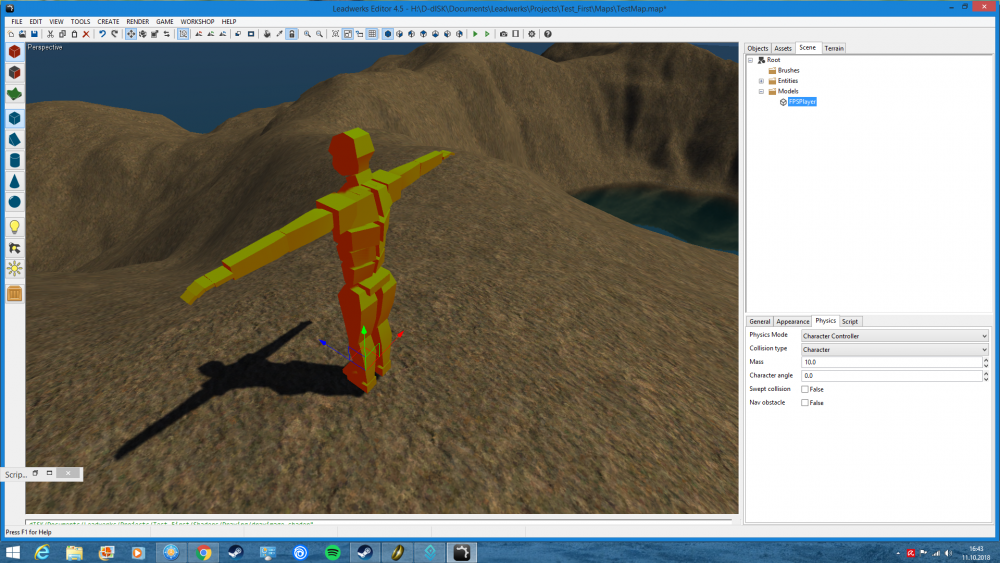Open Google Chrome from the taskbar
This screenshot has height=563, width=1000.
(203, 552)
